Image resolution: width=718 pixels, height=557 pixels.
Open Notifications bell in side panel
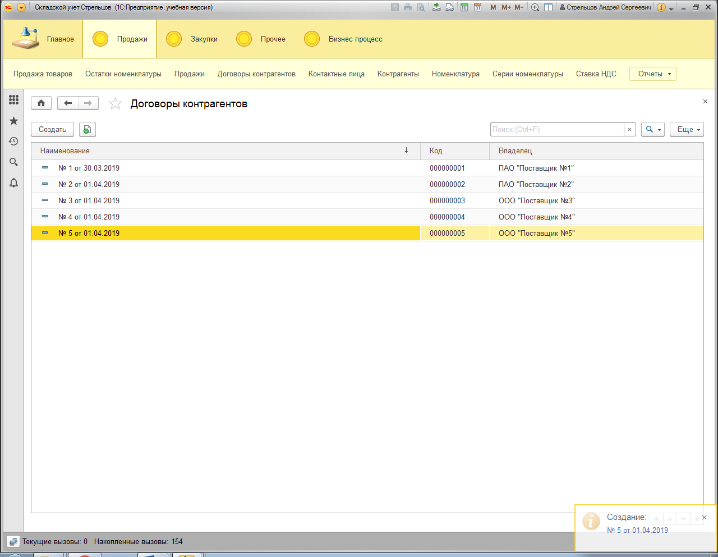(14, 183)
